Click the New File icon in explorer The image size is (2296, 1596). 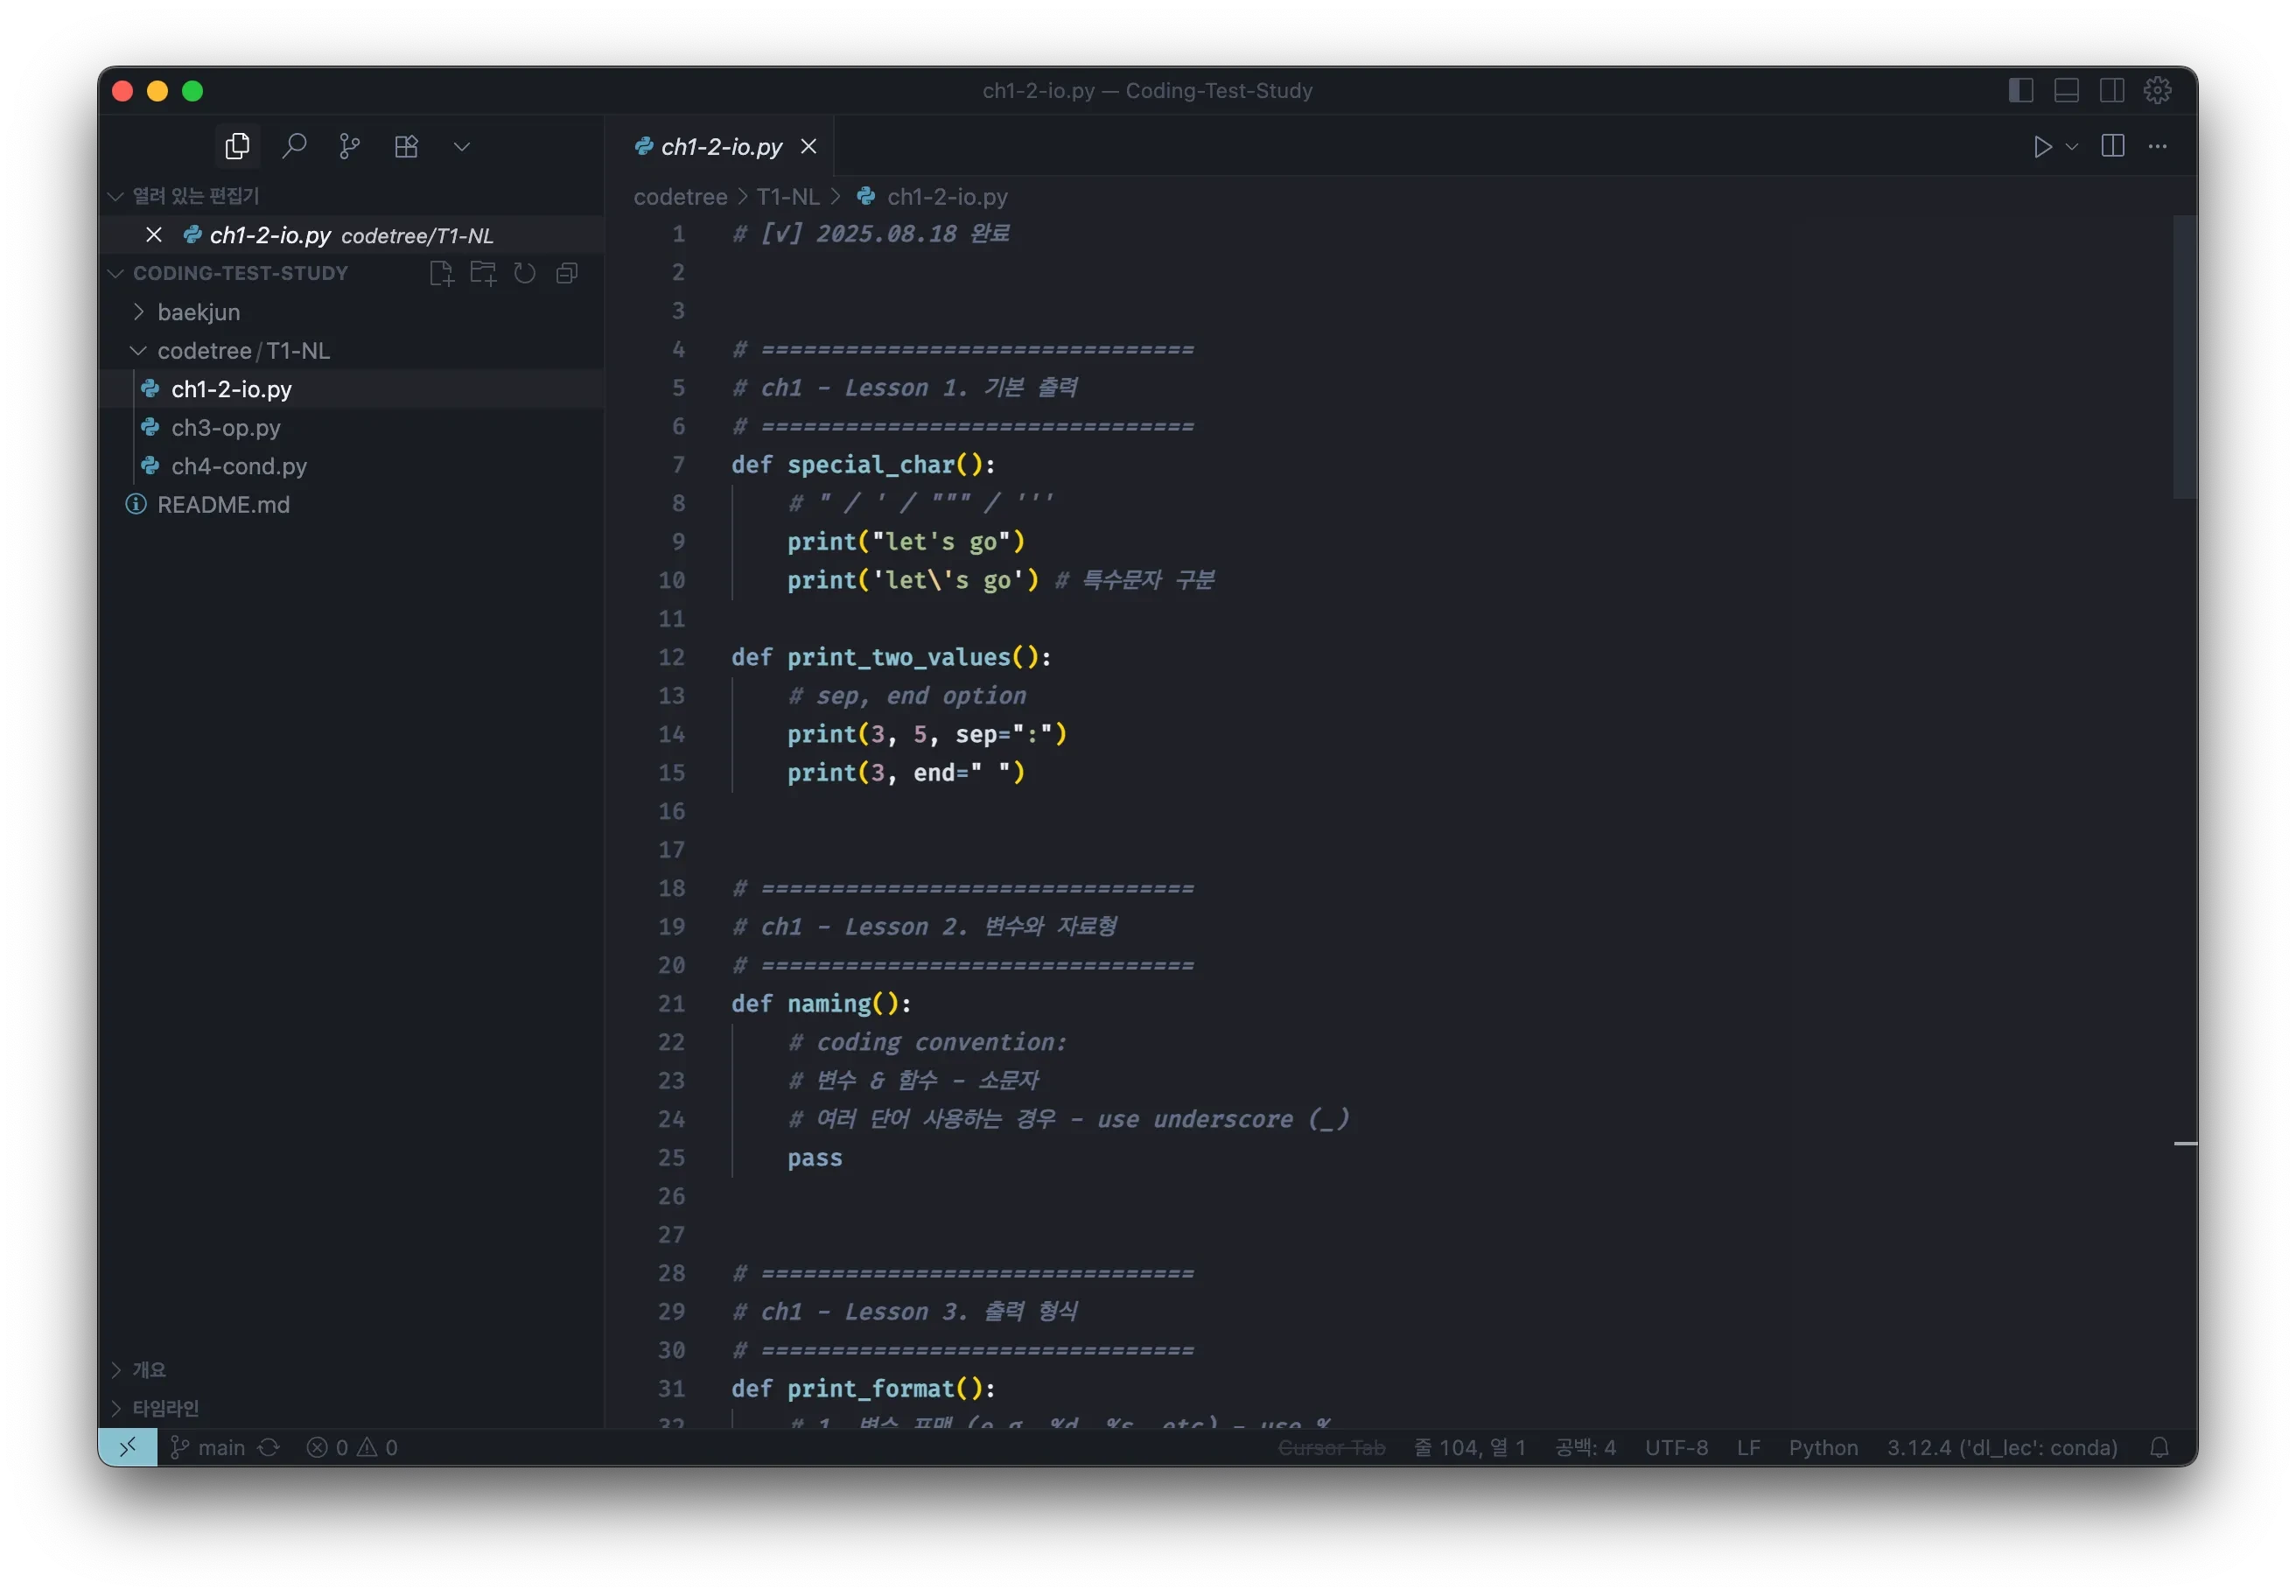(441, 273)
